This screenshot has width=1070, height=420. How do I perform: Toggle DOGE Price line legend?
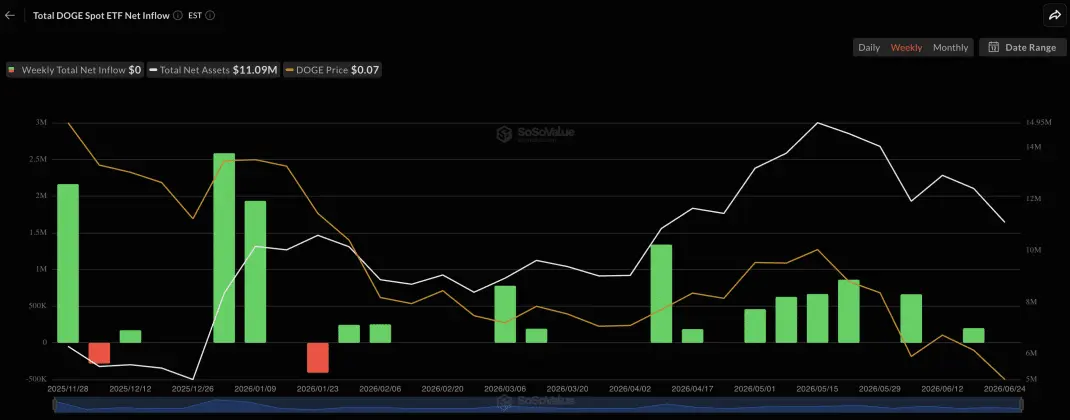pyautogui.click(x=333, y=70)
